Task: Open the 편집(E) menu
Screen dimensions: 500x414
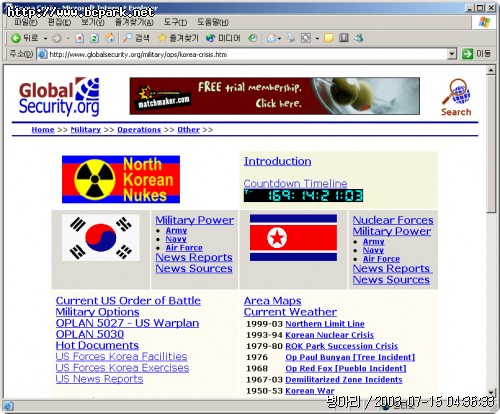Action: tap(59, 22)
